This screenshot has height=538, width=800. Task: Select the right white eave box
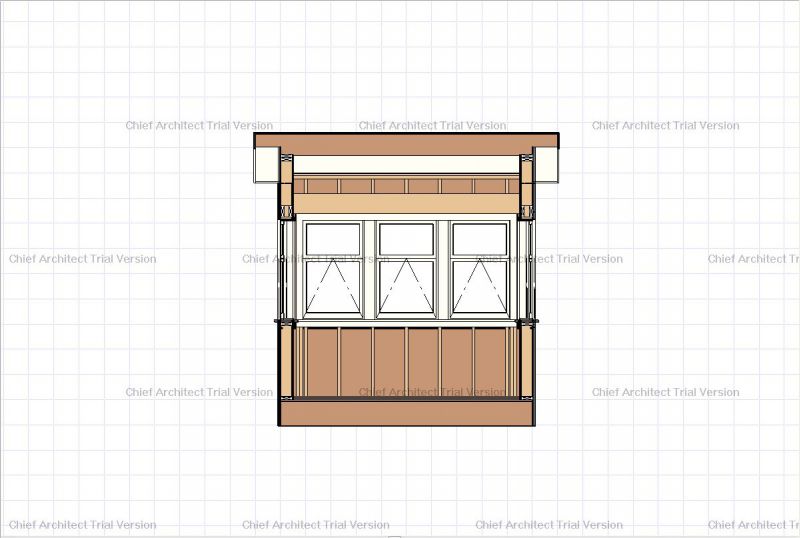546,164
